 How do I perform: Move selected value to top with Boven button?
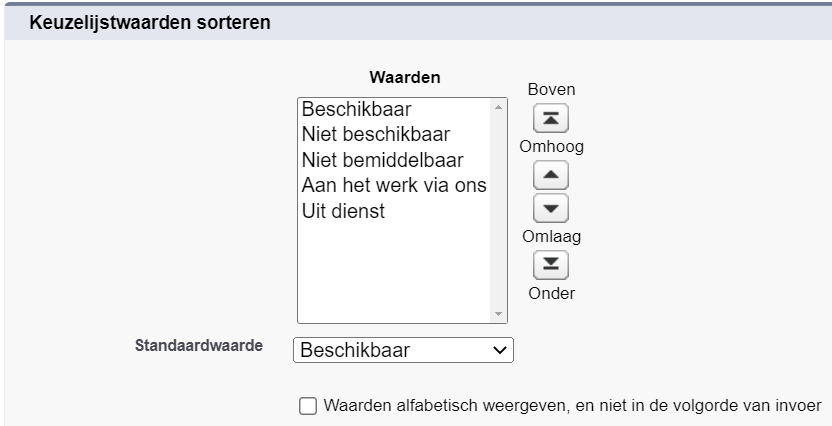point(551,118)
